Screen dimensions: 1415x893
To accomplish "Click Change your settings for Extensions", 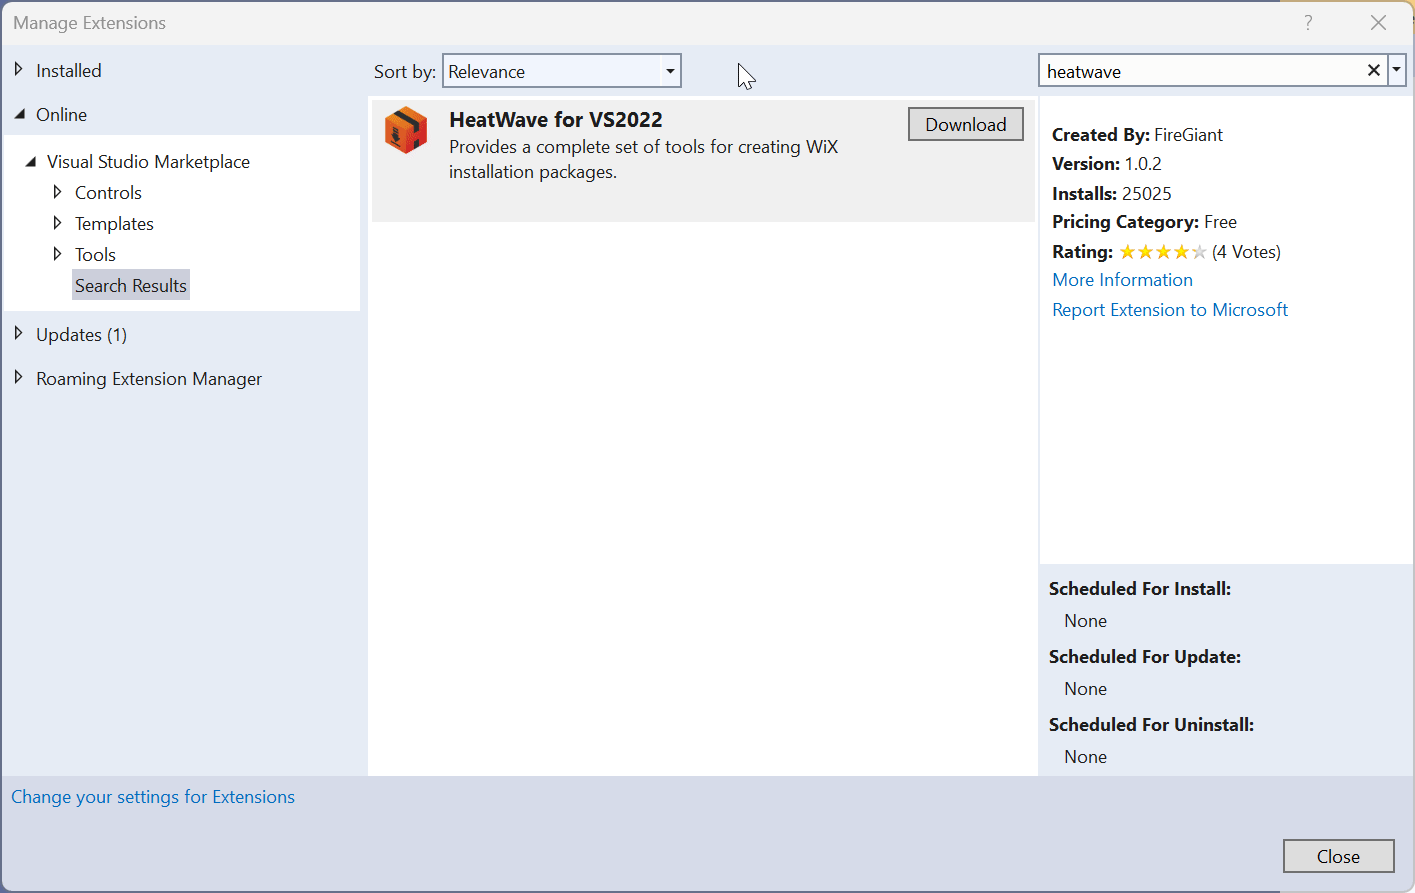I will pyautogui.click(x=153, y=796).
